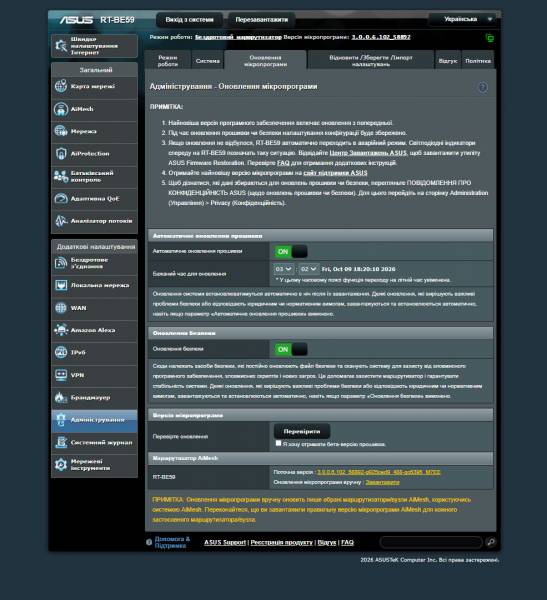Viewport: 547px width, 600px height.
Task: Open the Українська language dropdown
Action: point(464,19)
